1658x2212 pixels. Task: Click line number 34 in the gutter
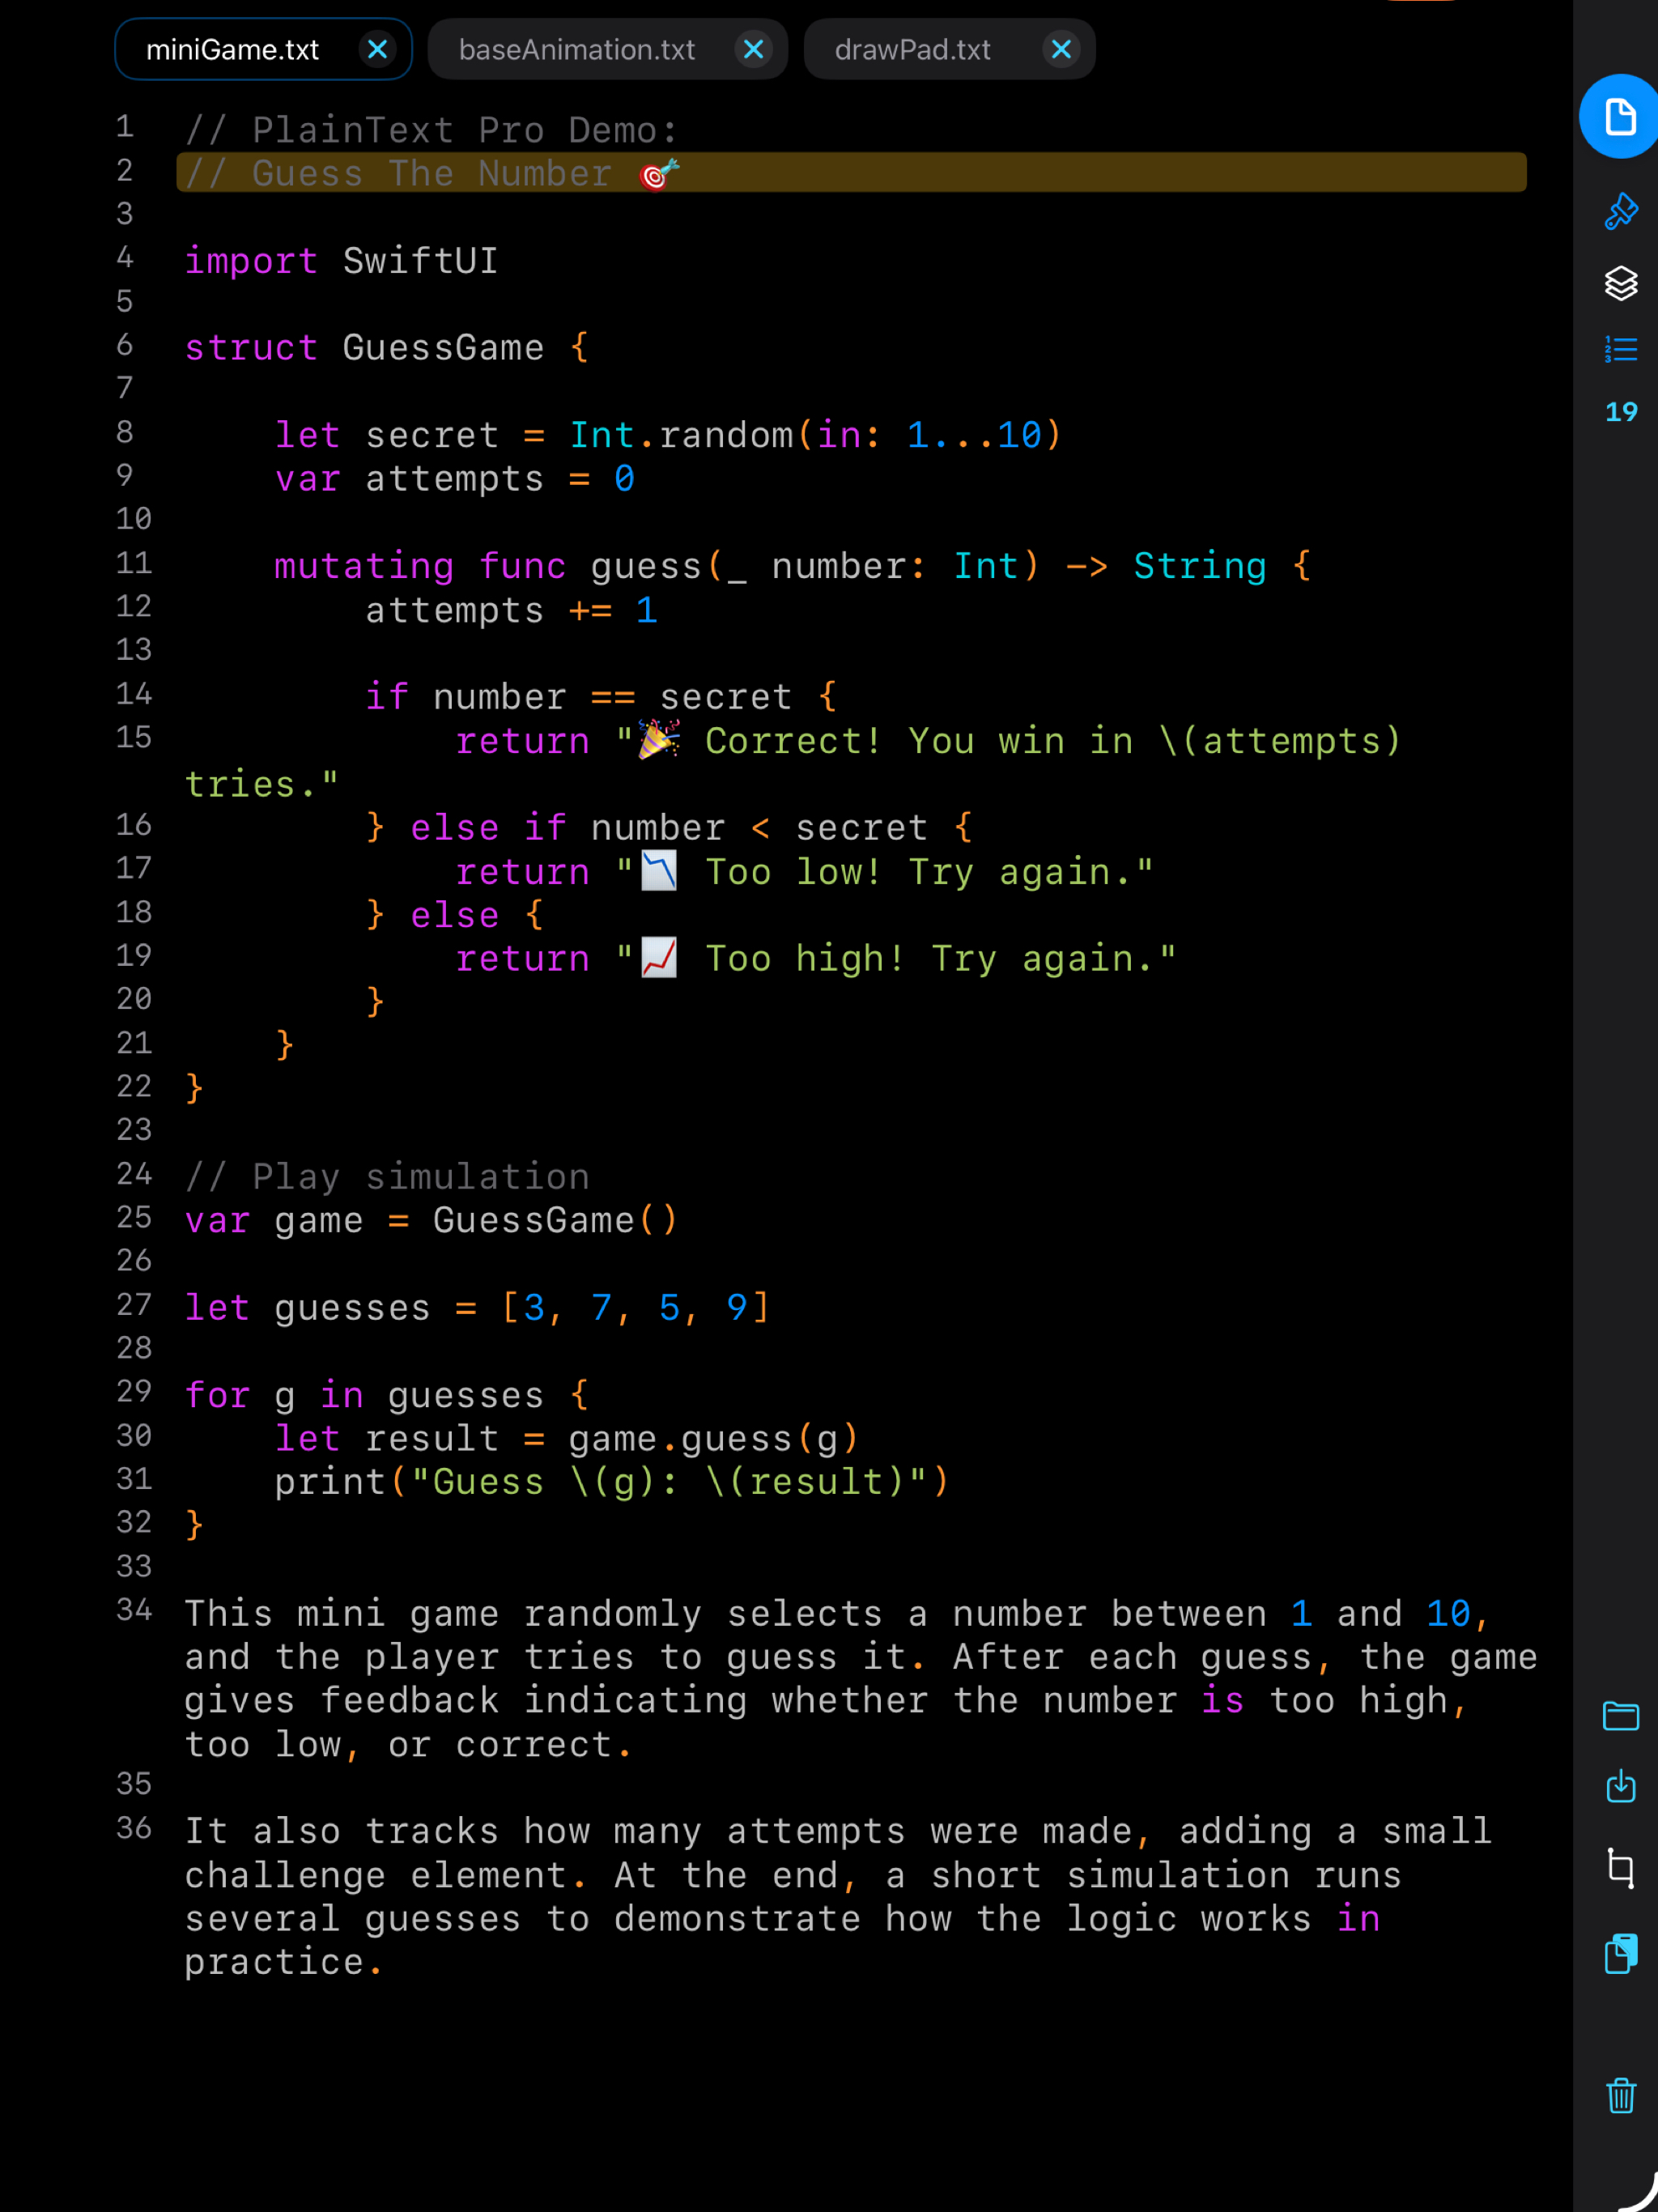point(133,1611)
